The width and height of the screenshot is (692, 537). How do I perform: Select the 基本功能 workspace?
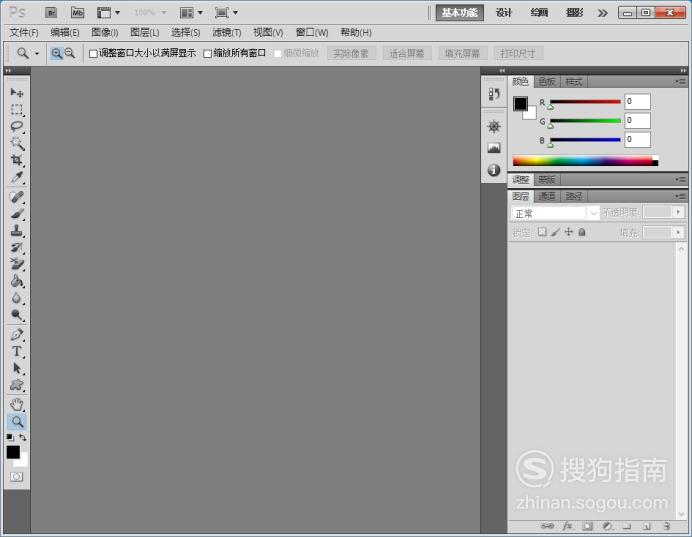(459, 13)
